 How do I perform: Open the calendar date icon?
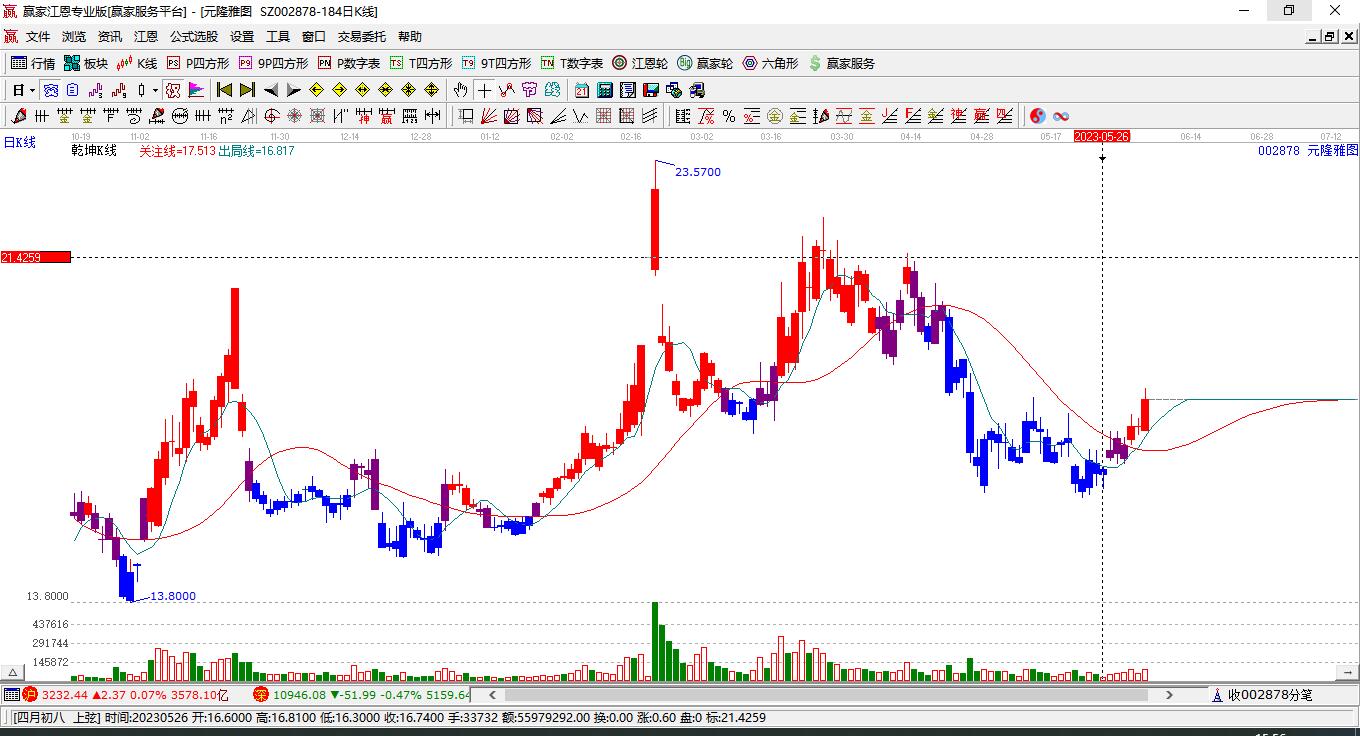coord(582,90)
